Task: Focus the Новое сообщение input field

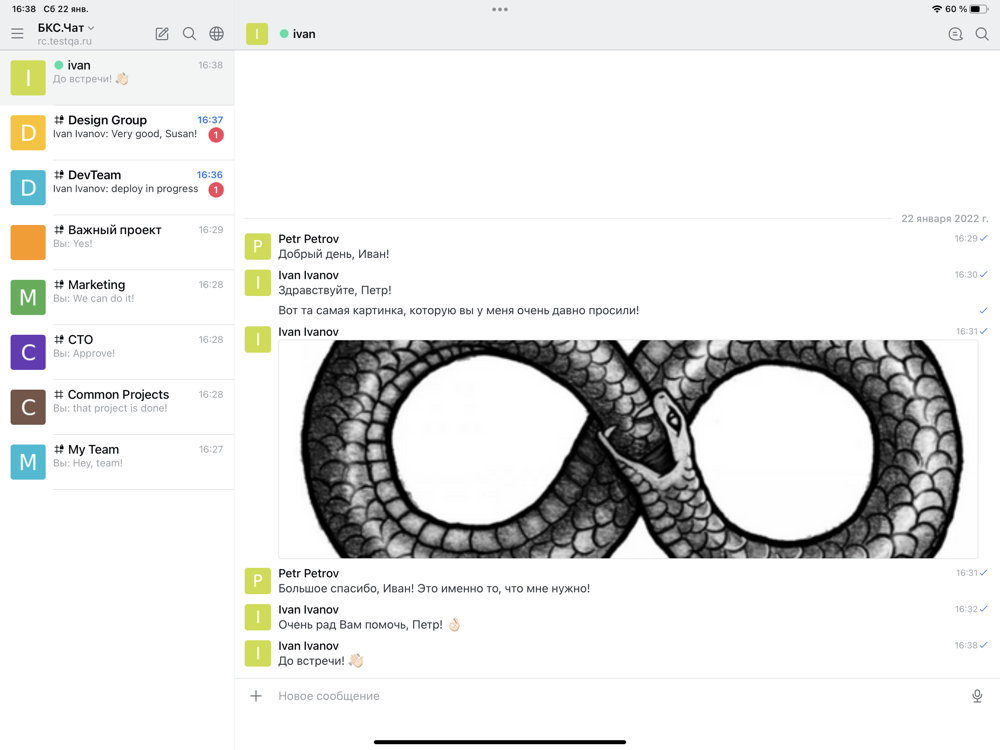Action: coord(619,696)
